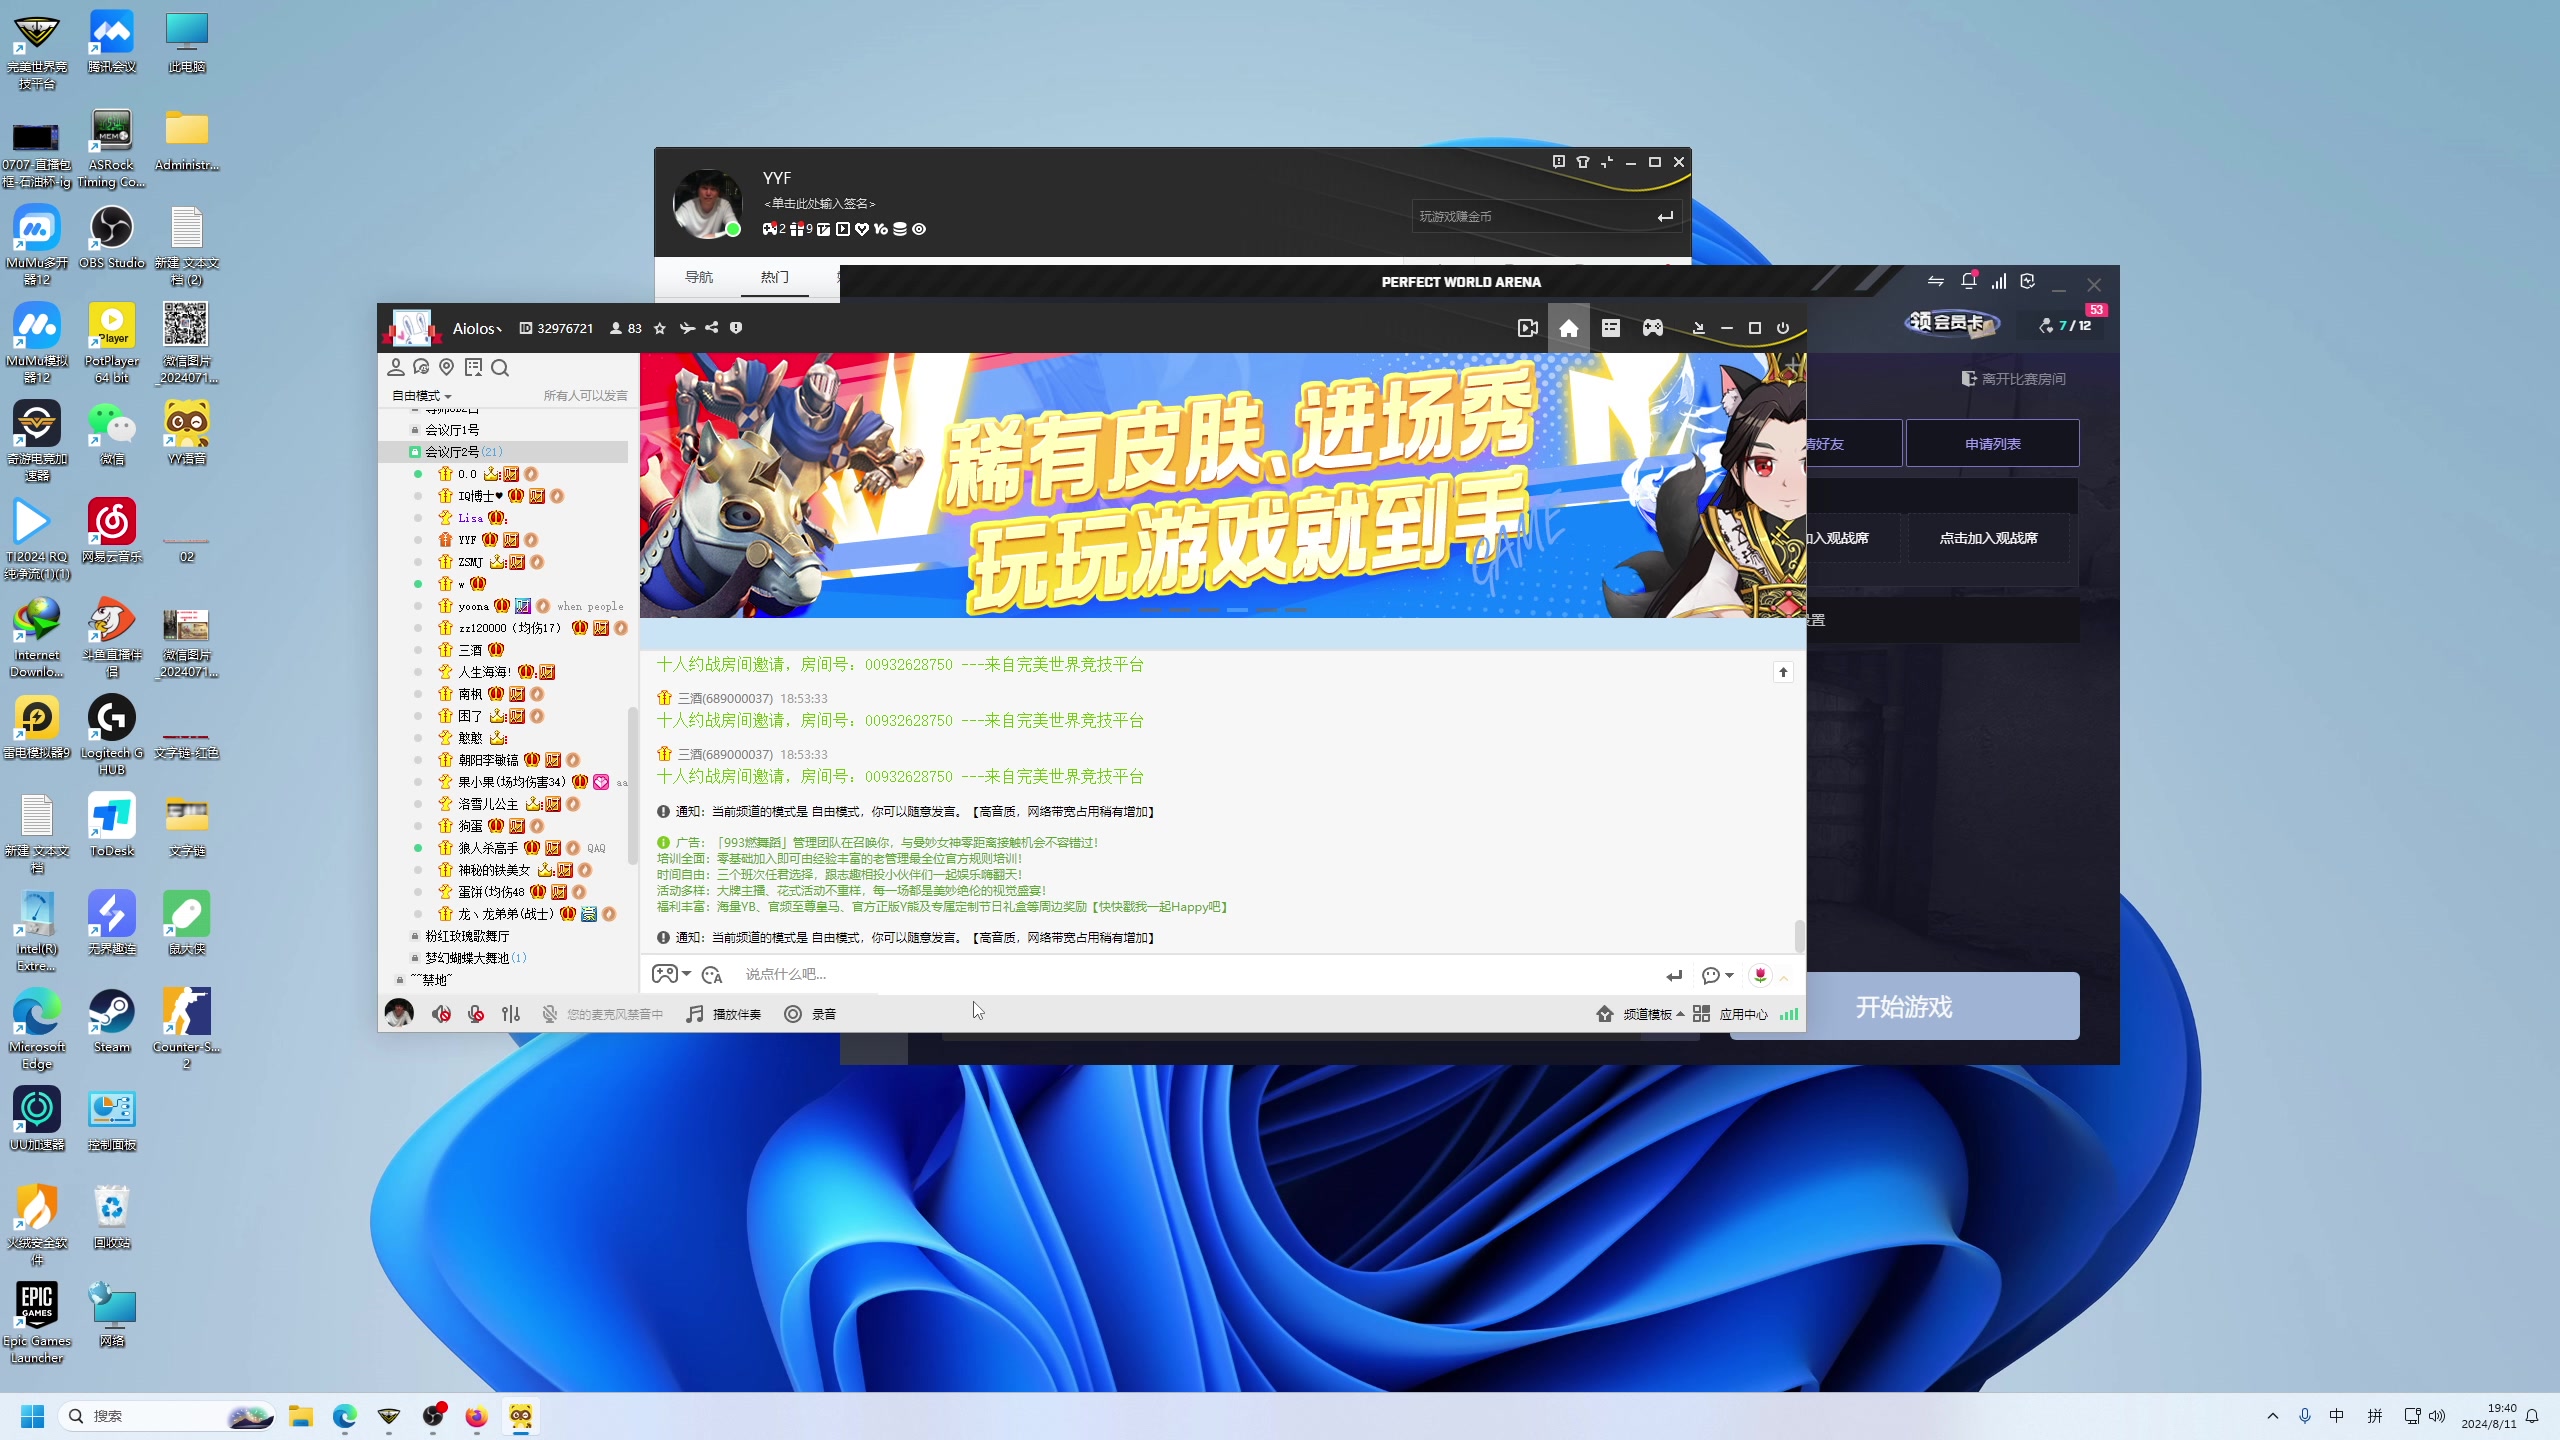The width and height of the screenshot is (2560, 1440).
Task: Click 开始游戏 button in Perfect World Arena
Action: (x=1904, y=1006)
